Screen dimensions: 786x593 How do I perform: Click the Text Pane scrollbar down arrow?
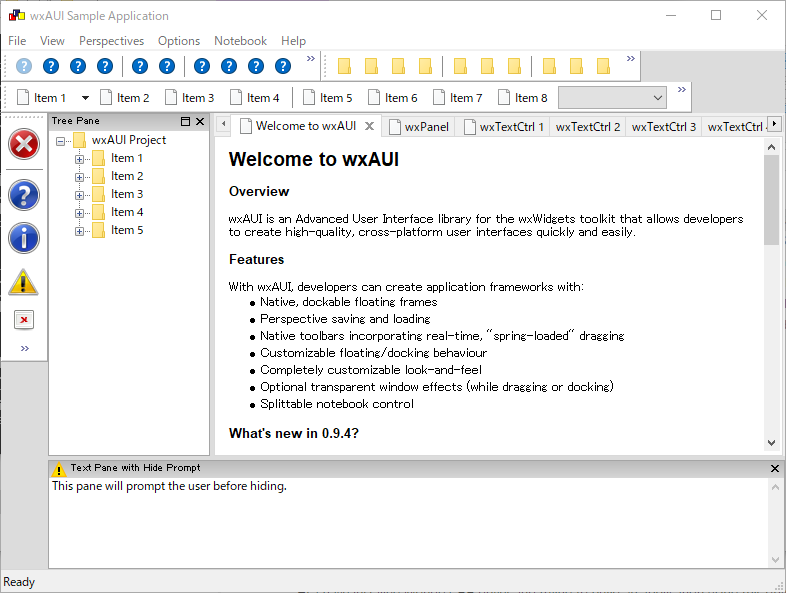775,559
